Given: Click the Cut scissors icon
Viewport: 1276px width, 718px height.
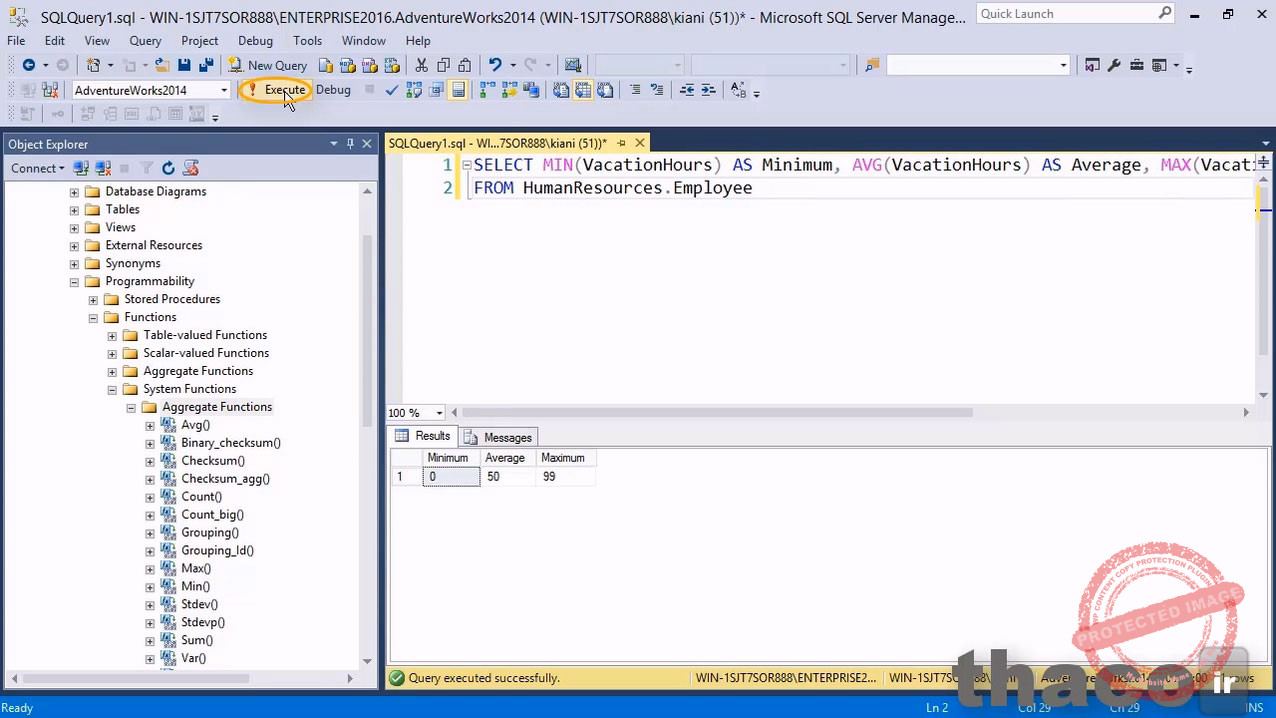Looking at the screenshot, I should point(421,66).
